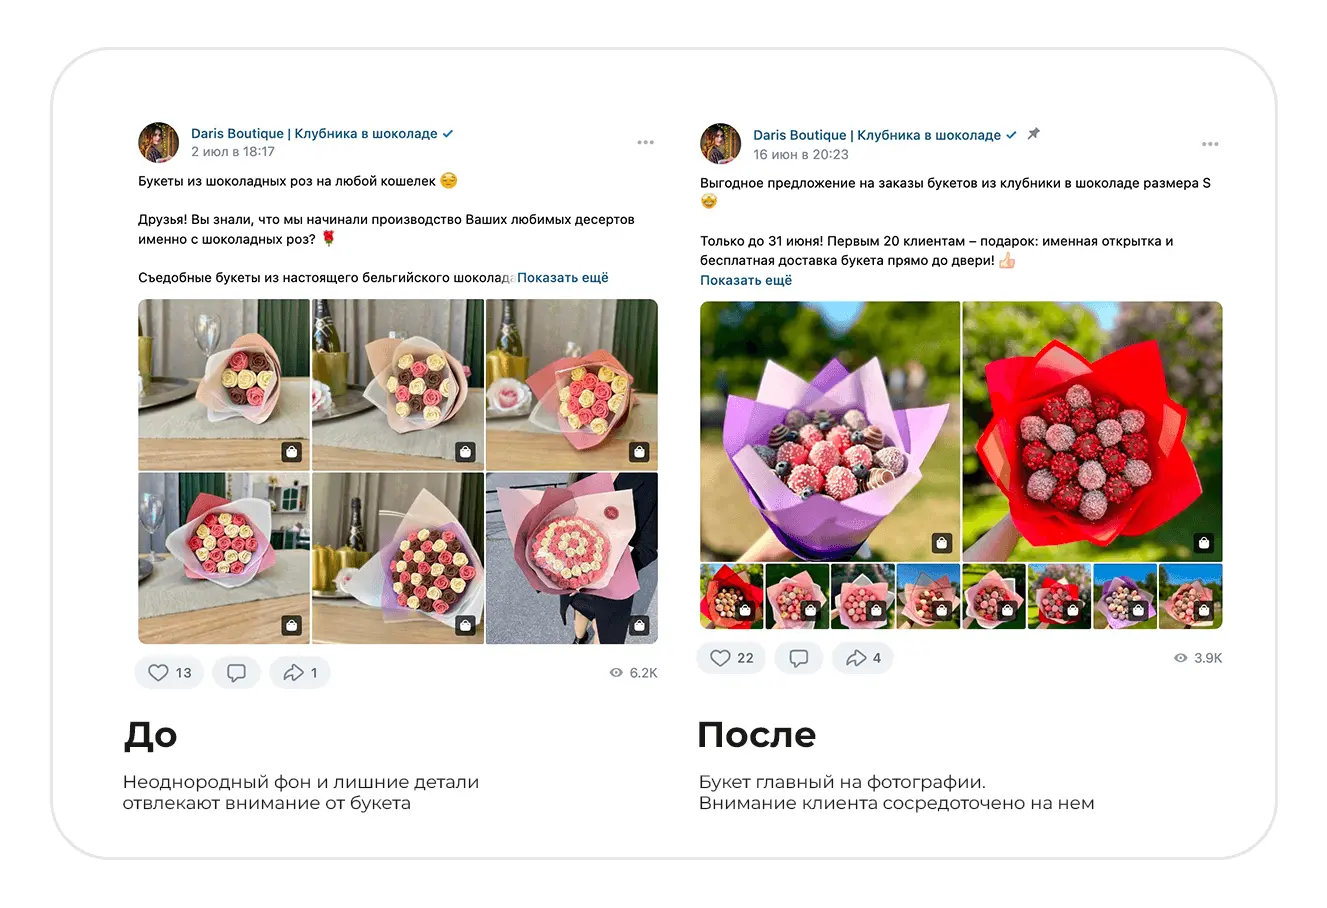1327x908 pixels.
Task: Open the three-dot menu of the left post
Action: (646, 142)
